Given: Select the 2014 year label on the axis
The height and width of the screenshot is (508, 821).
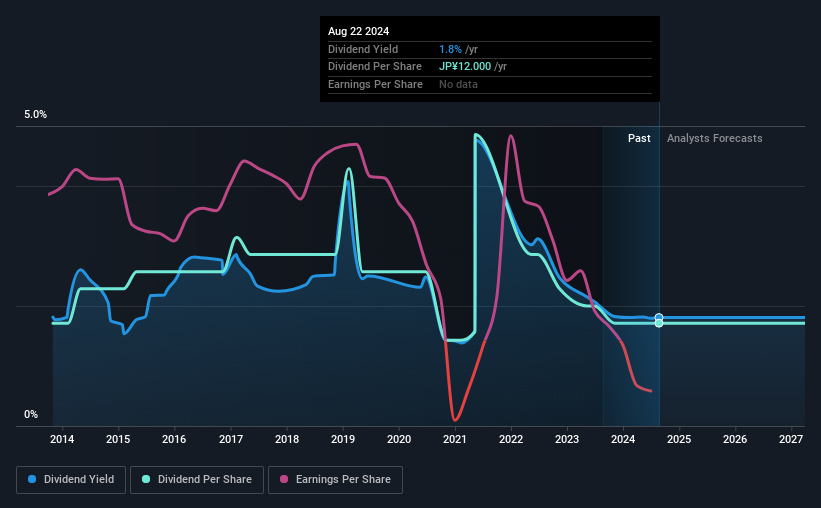Looking at the screenshot, I should point(62,439).
